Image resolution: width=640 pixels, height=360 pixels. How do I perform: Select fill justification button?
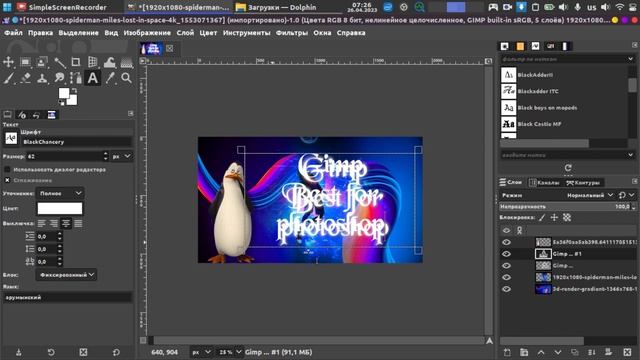pyautogui.click(x=78, y=223)
